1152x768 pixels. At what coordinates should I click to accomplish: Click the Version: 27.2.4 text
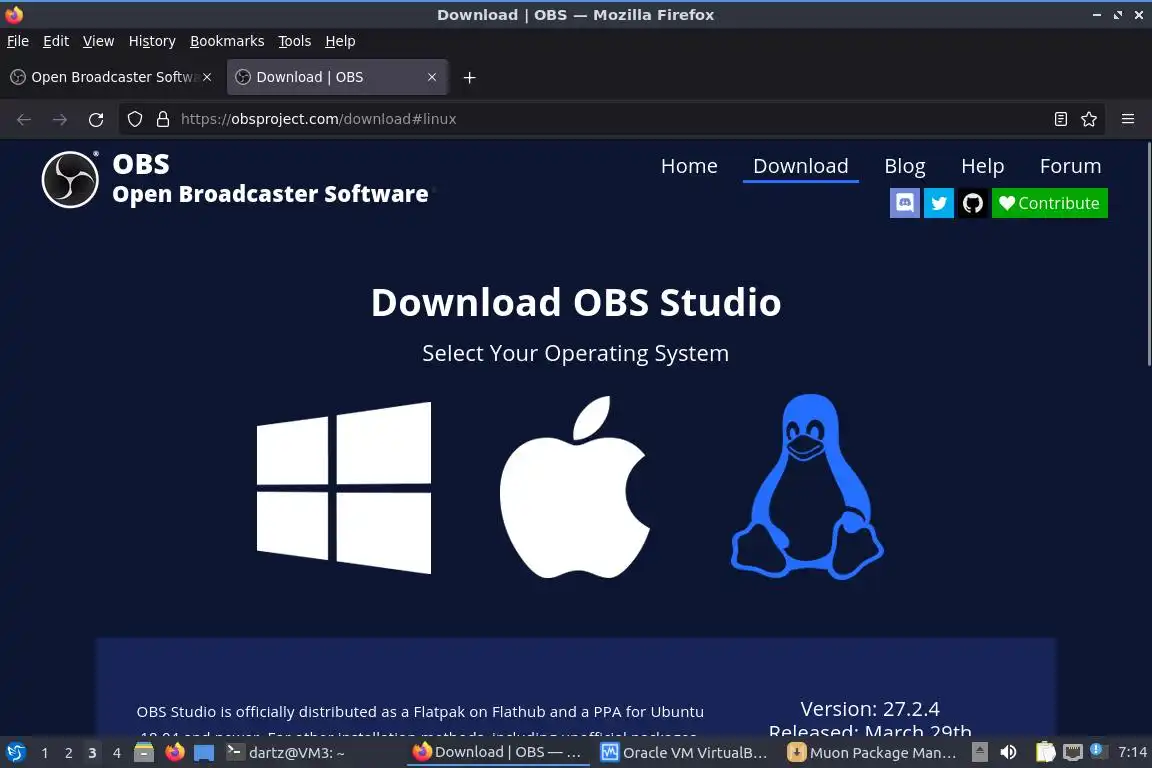870,709
